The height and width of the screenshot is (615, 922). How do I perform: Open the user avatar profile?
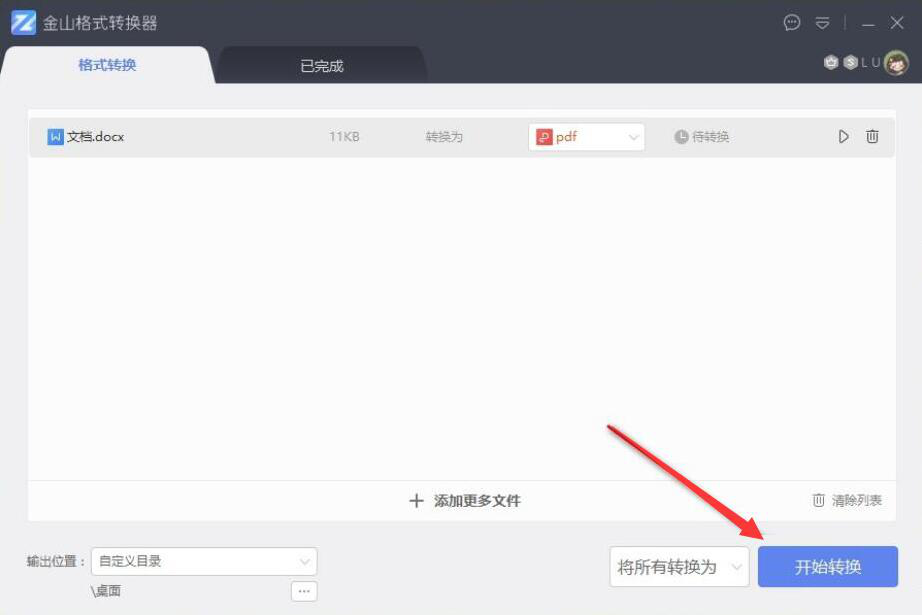point(896,63)
